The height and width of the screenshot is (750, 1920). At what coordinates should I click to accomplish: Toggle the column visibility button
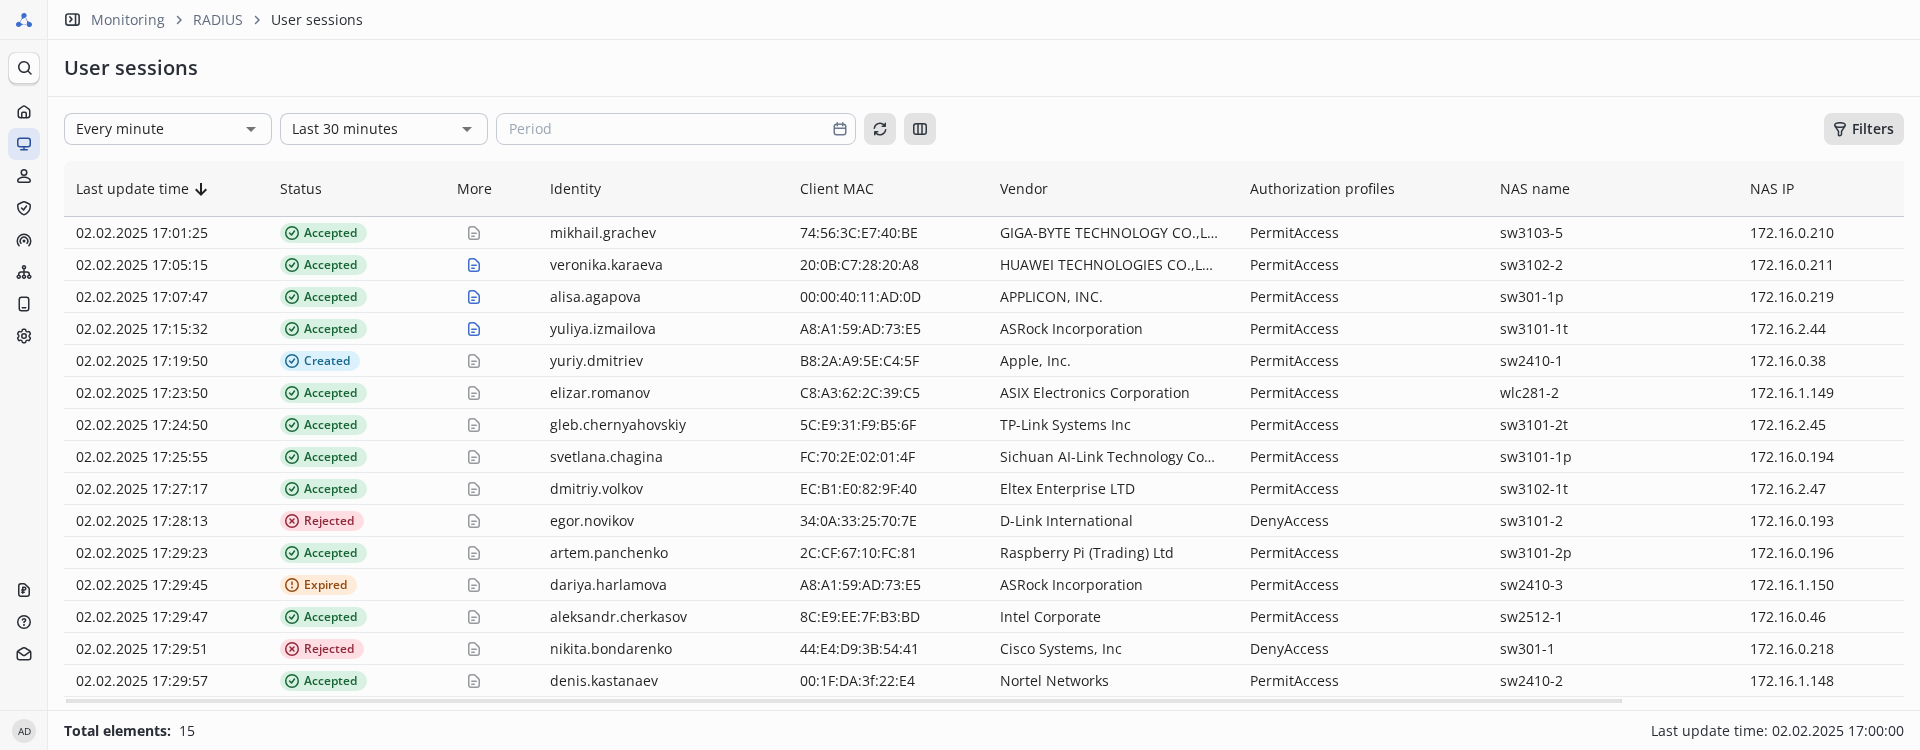(920, 129)
